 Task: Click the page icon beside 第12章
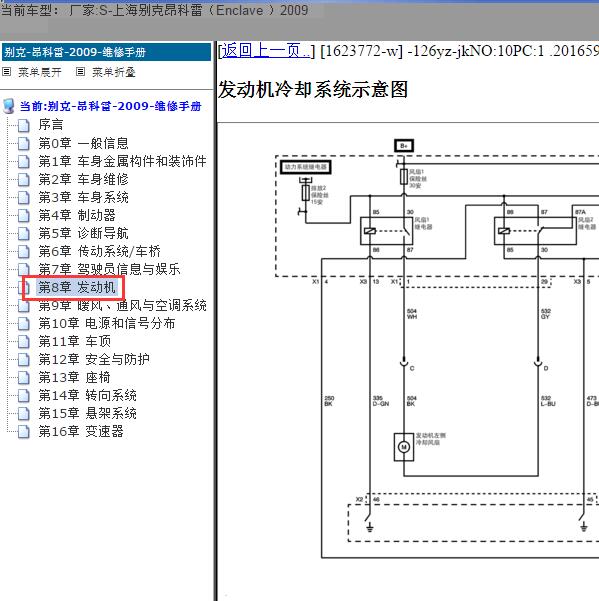click(24, 360)
